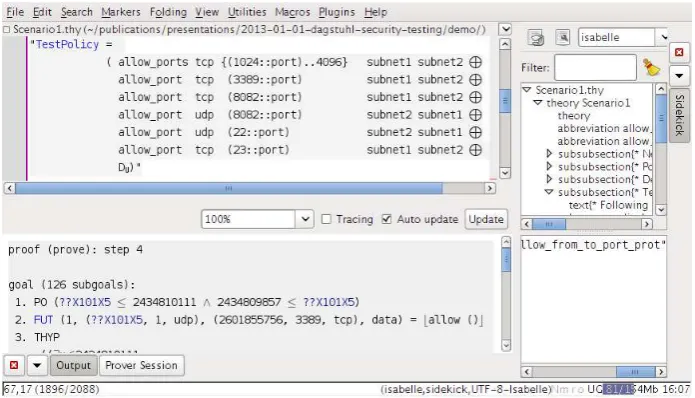Click '(isabelle,sidekick,UTF-8-Isabelle)' in status bar
Viewport: 695px width, 398px height.
465,389
